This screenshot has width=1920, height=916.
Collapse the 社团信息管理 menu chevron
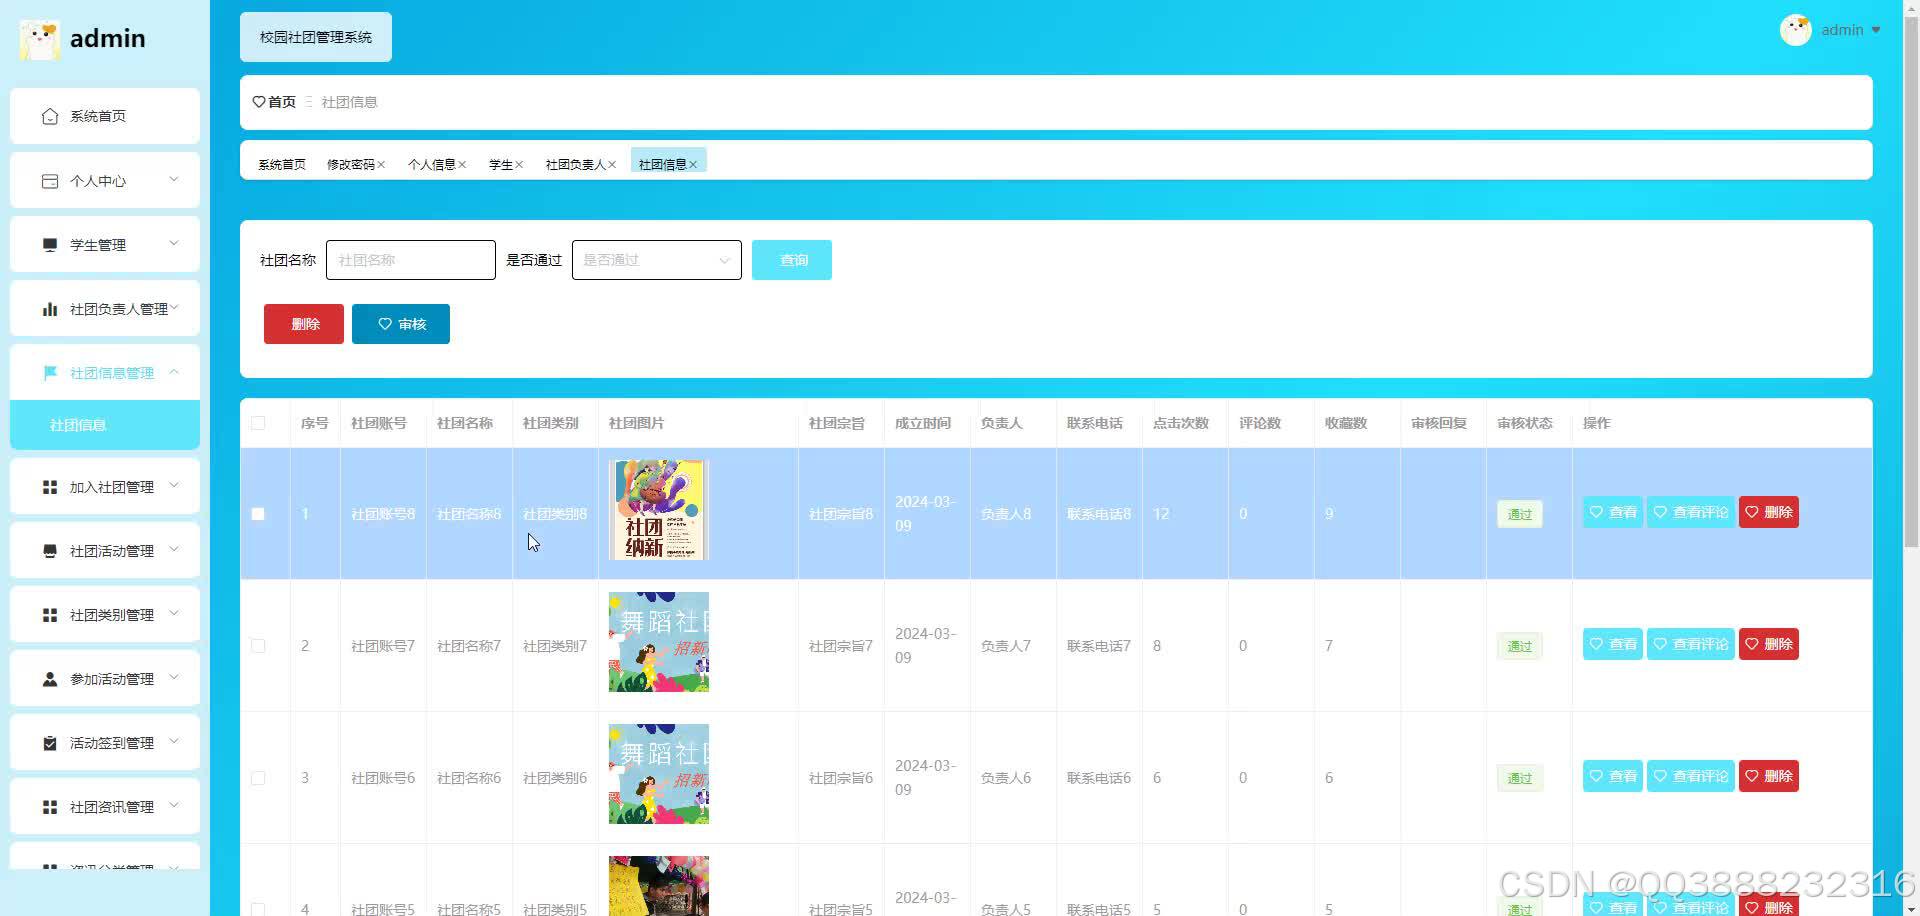pyautogui.click(x=174, y=372)
